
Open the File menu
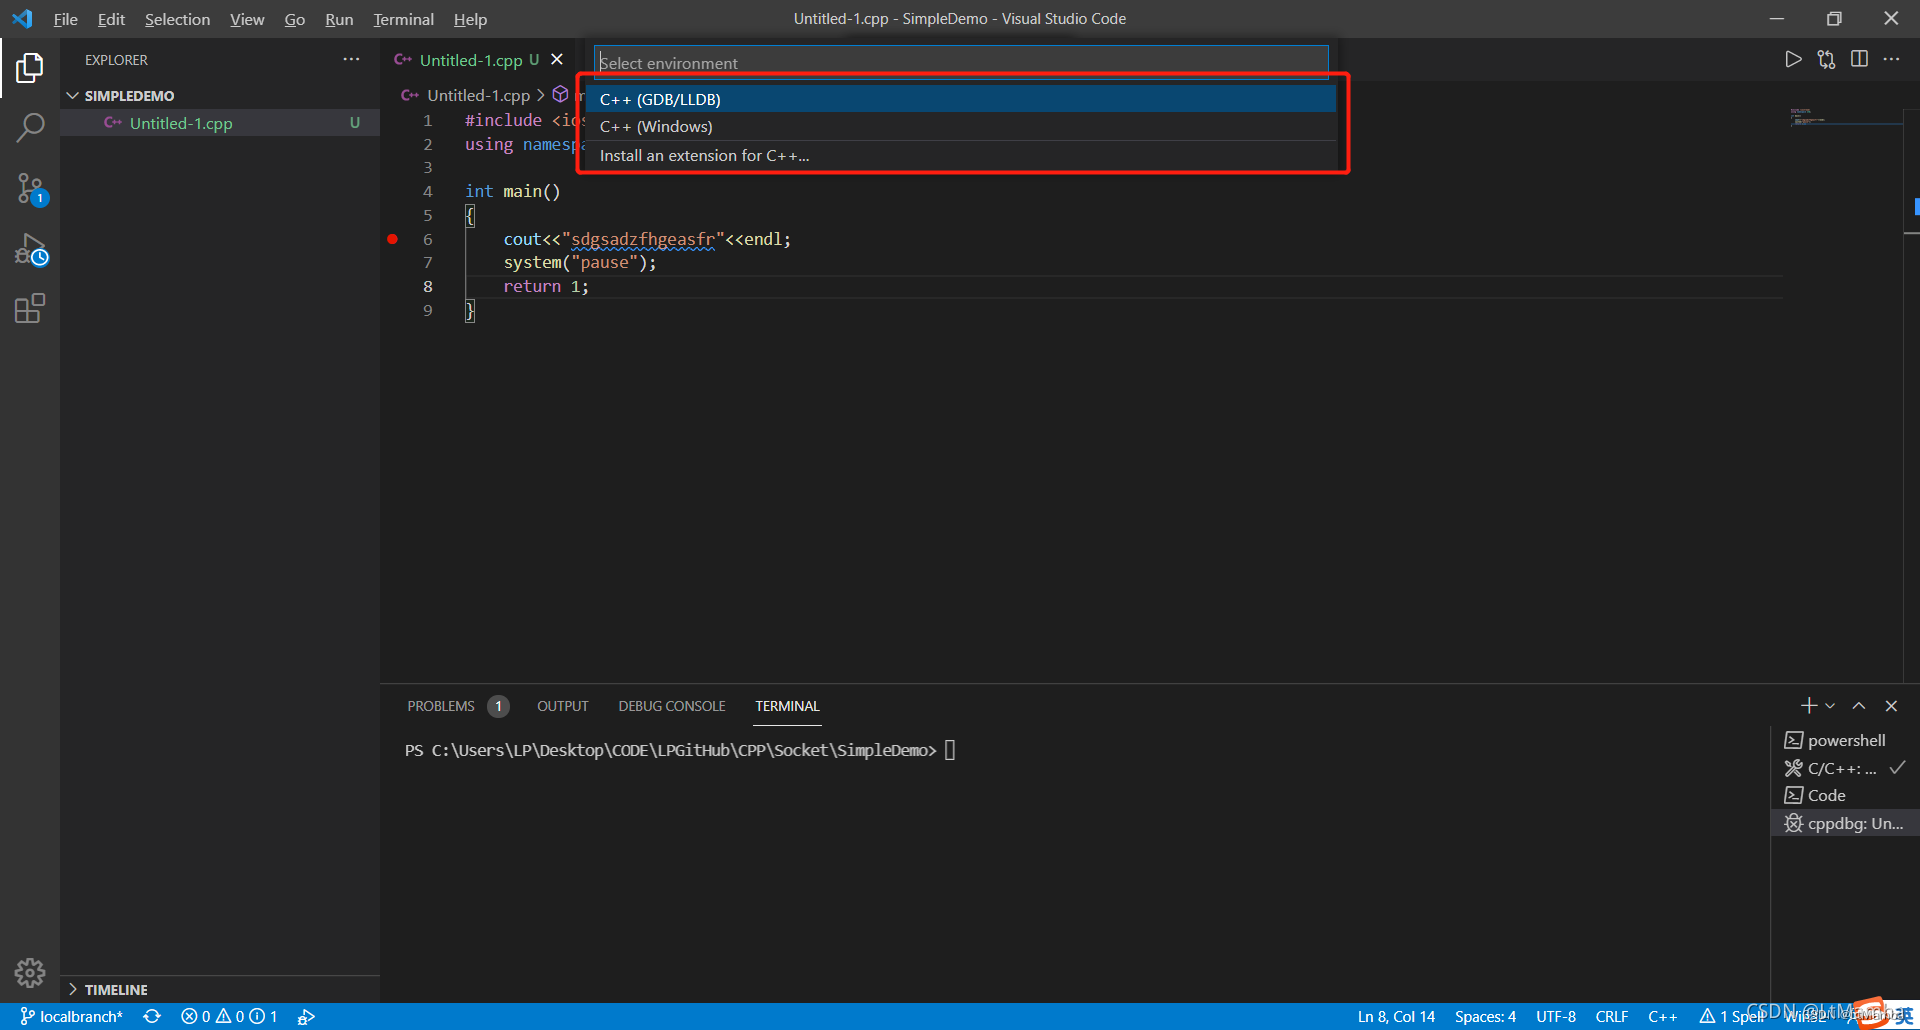(65, 19)
